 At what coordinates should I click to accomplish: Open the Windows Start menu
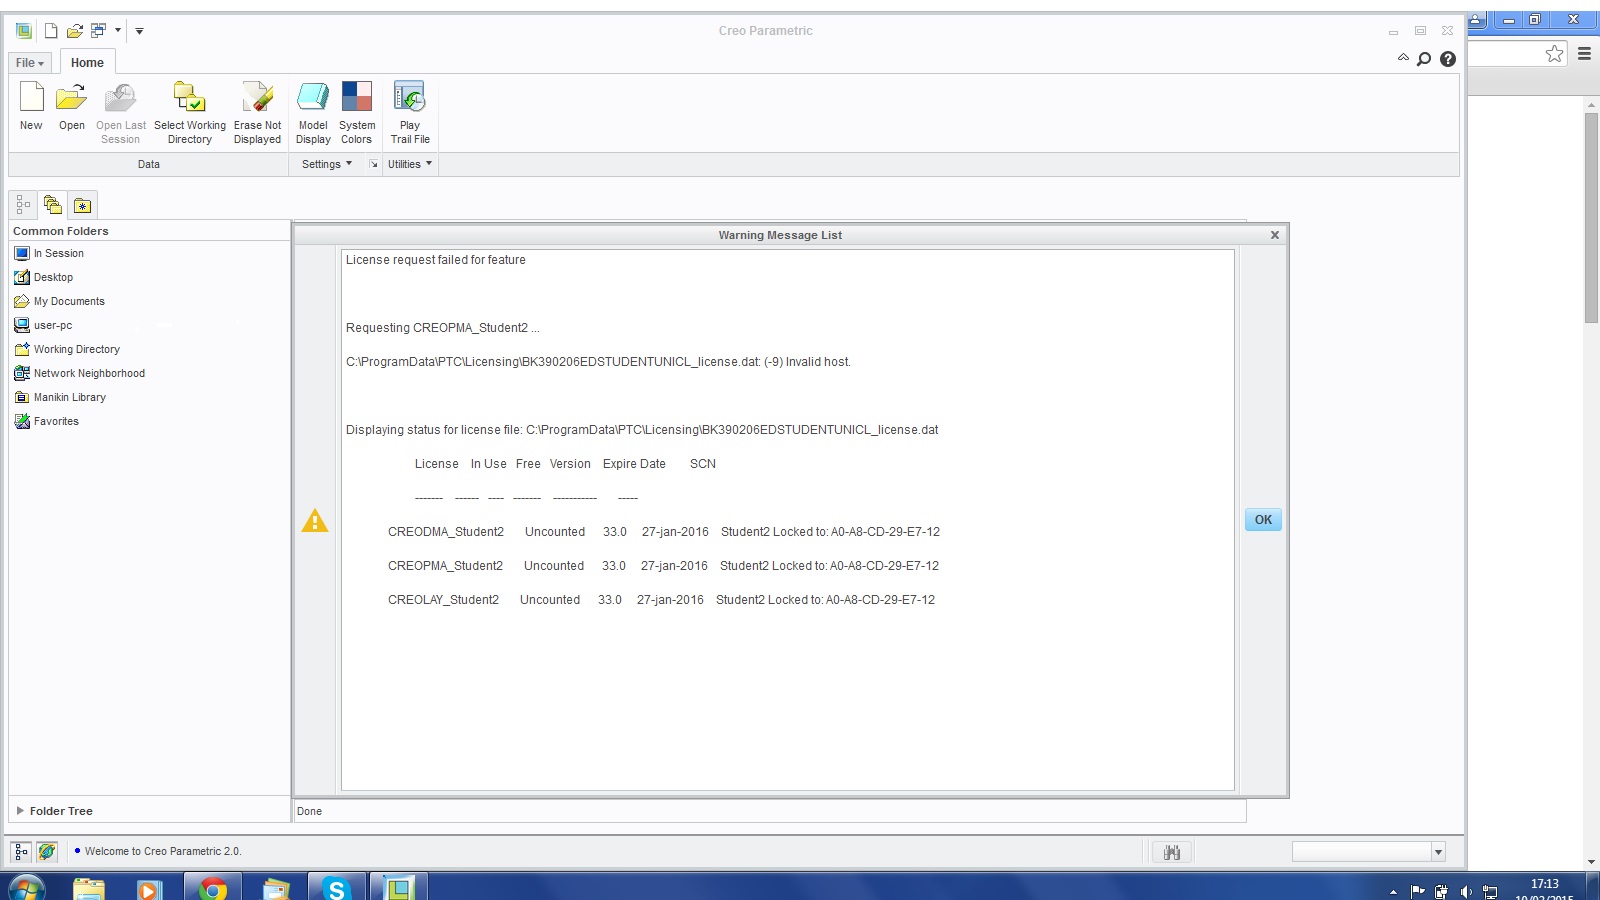(x=27, y=888)
